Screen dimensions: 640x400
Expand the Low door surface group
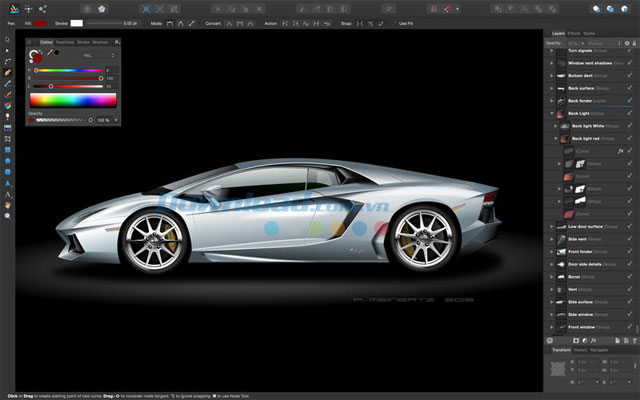(552, 227)
